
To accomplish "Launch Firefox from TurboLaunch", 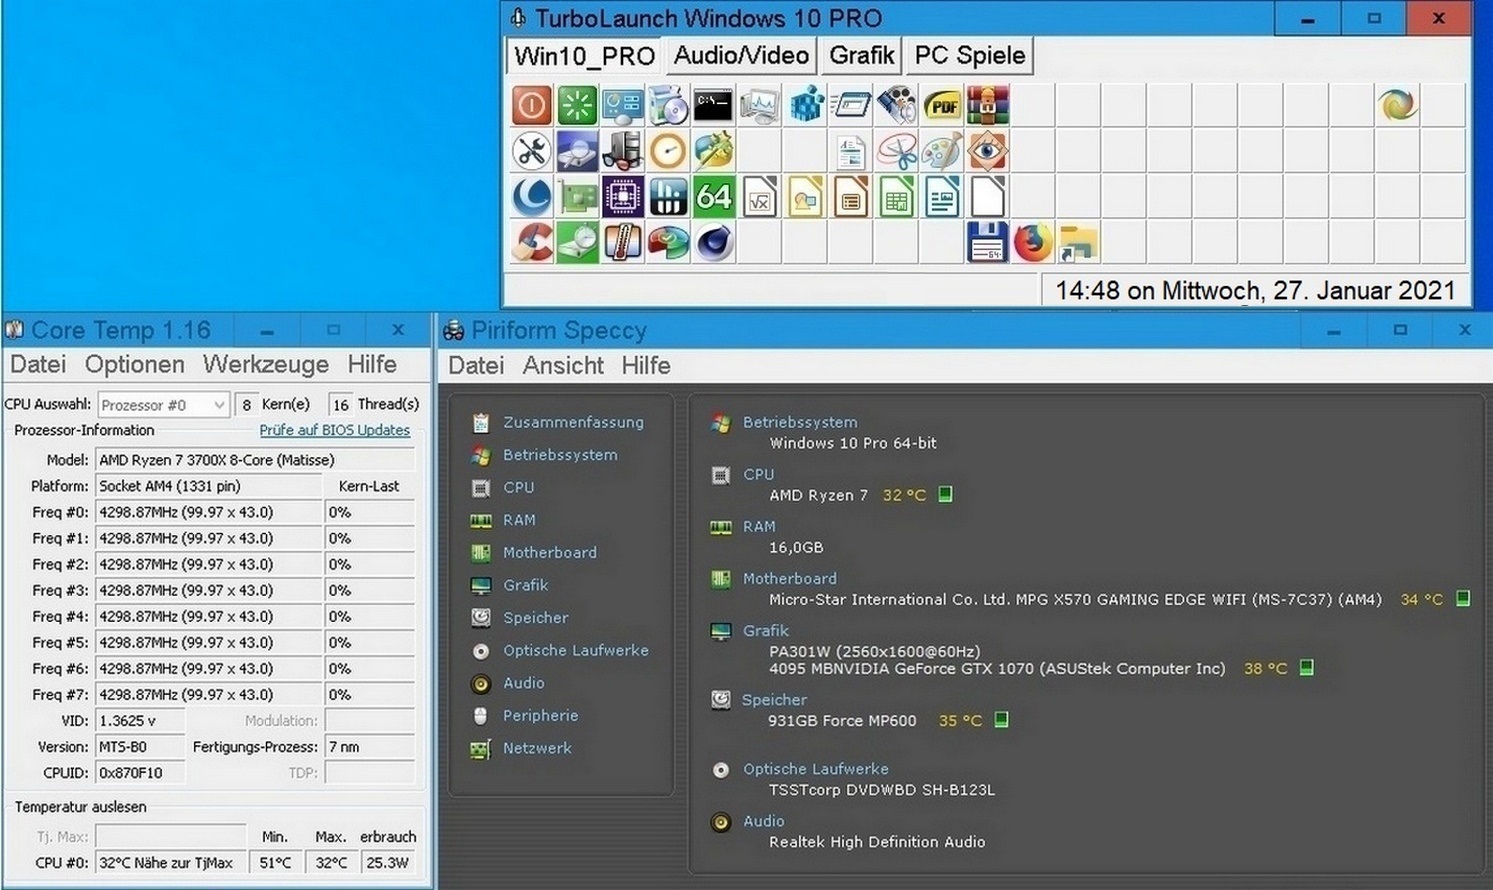I will 1033,243.
